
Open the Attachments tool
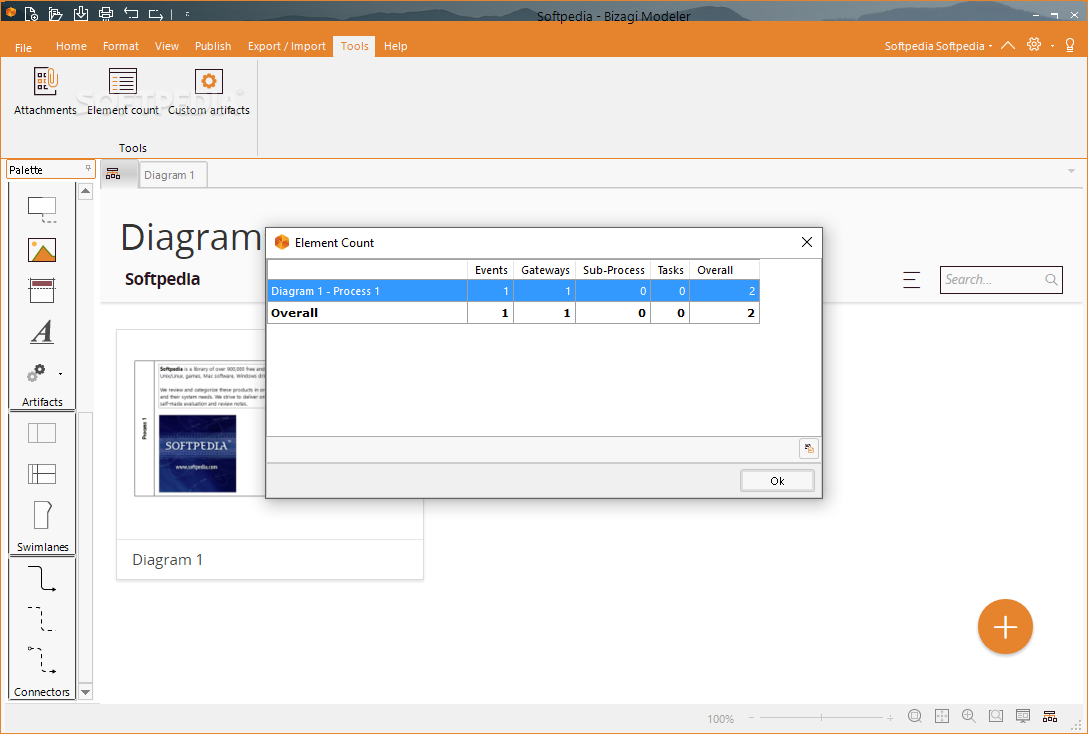coord(45,91)
